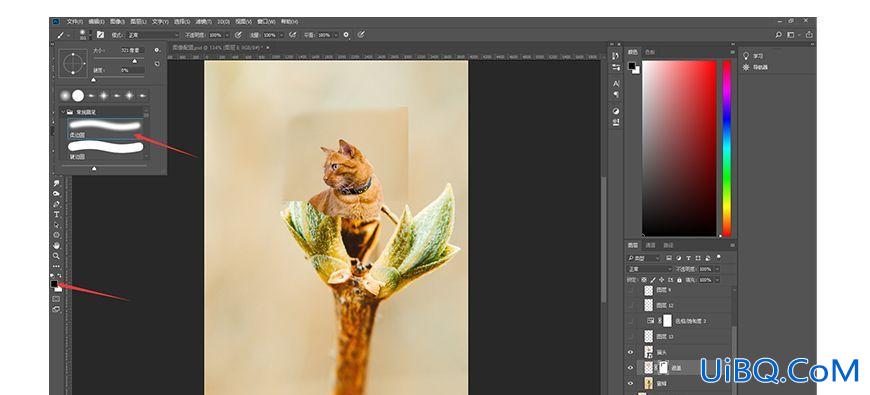Open the Adjustments panel icon
Viewport: 870px width, 395px height.
pyautogui.click(x=616, y=111)
